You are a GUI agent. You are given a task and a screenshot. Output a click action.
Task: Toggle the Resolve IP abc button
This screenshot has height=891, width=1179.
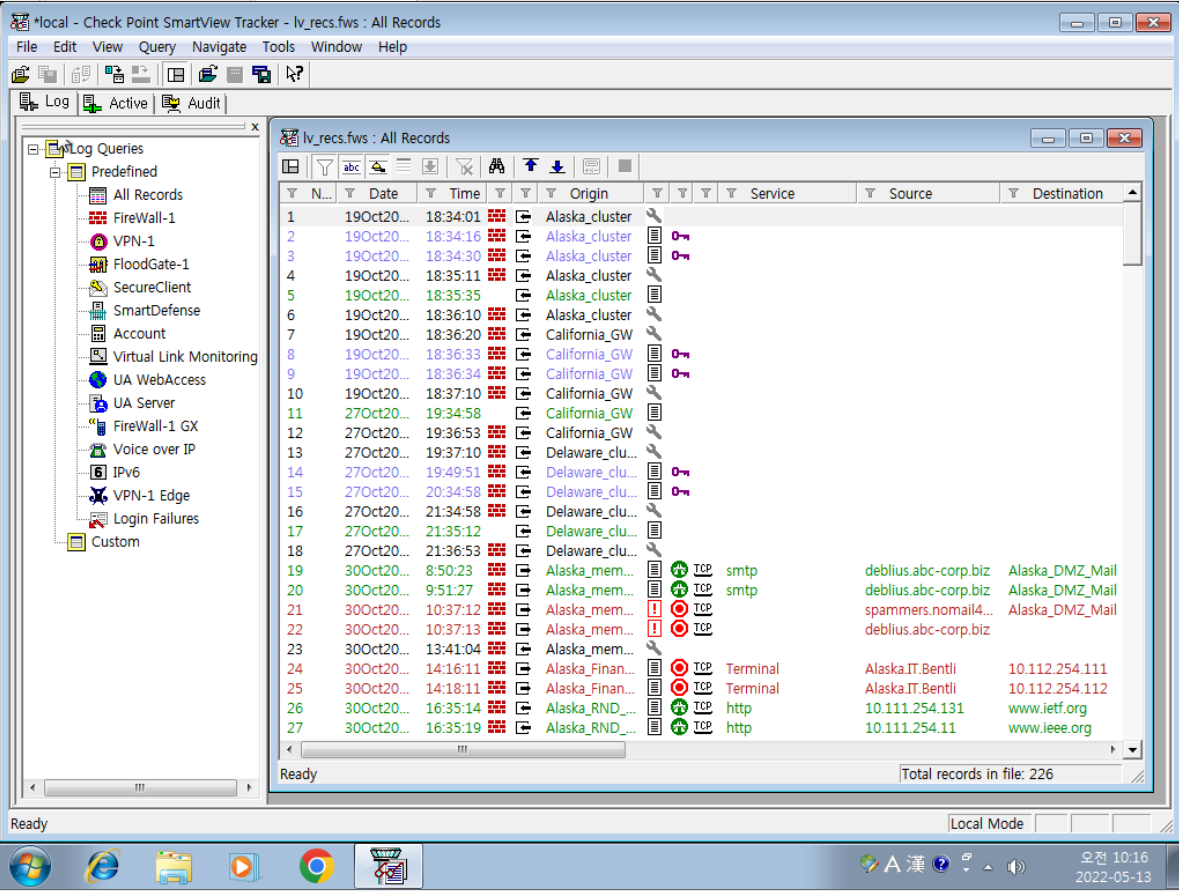point(351,166)
